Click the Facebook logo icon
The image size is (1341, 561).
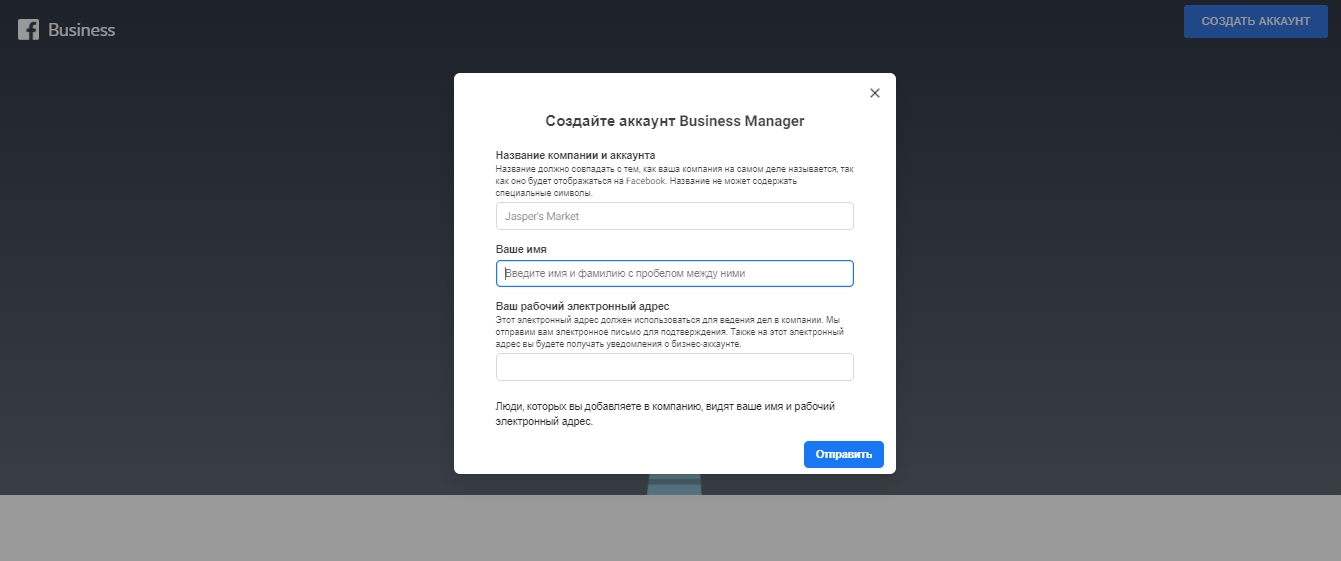pos(28,30)
